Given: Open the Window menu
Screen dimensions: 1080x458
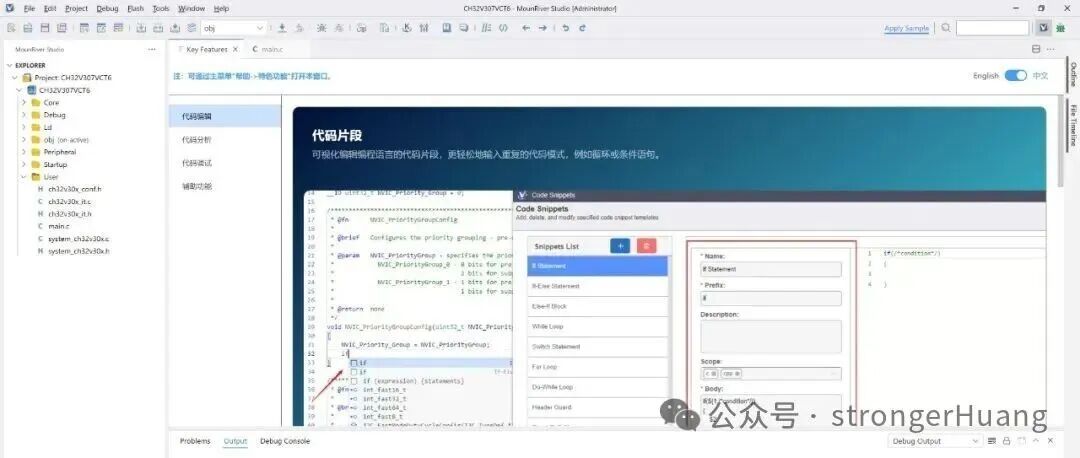Looking at the screenshot, I should pos(191,8).
